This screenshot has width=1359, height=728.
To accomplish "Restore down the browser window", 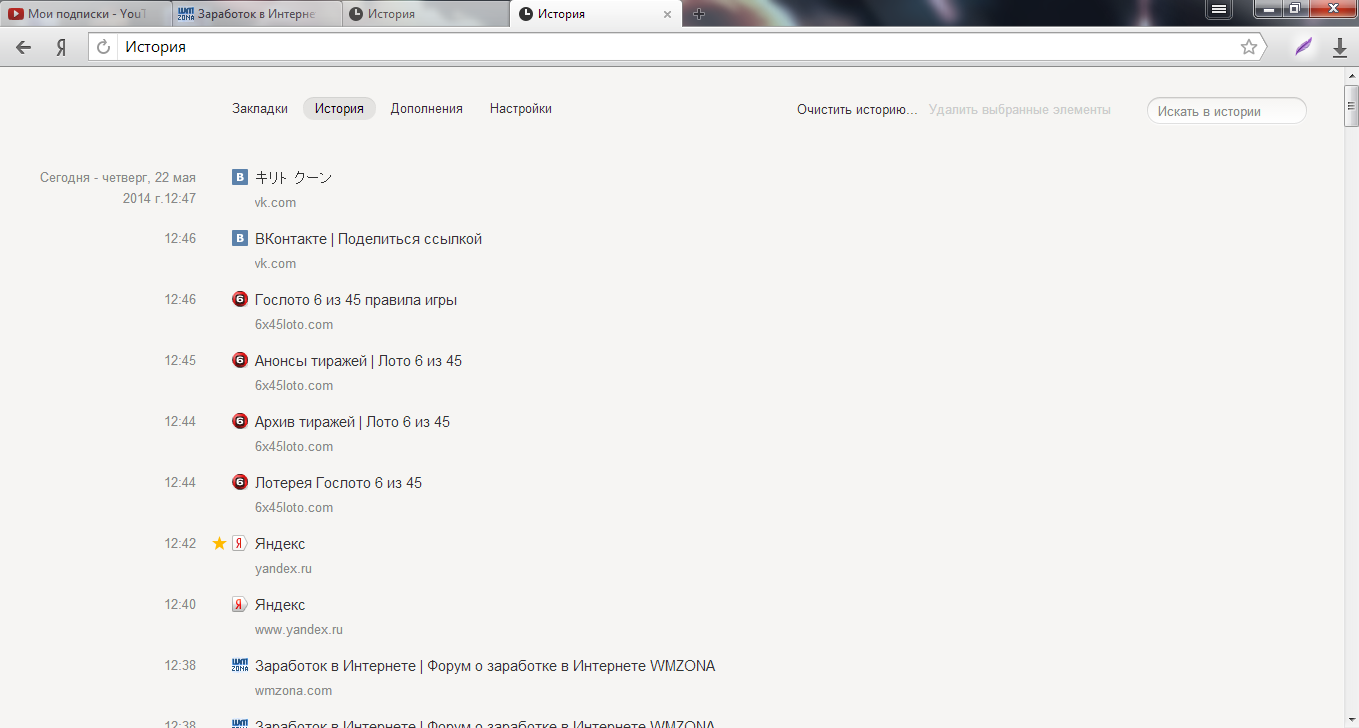I will click(x=1295, y=8).
